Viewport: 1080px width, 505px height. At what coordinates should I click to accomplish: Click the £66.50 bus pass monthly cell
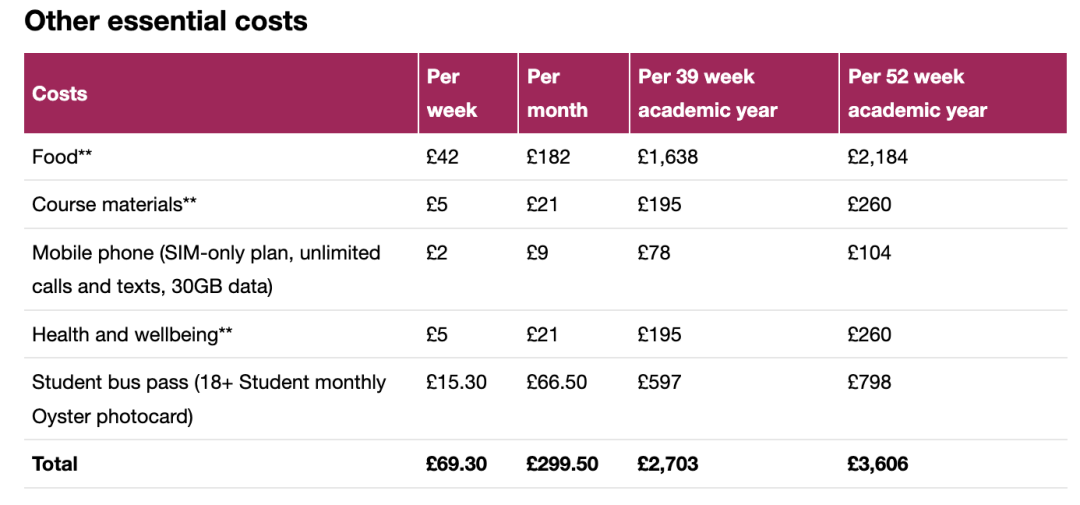(x=557, y=382)
